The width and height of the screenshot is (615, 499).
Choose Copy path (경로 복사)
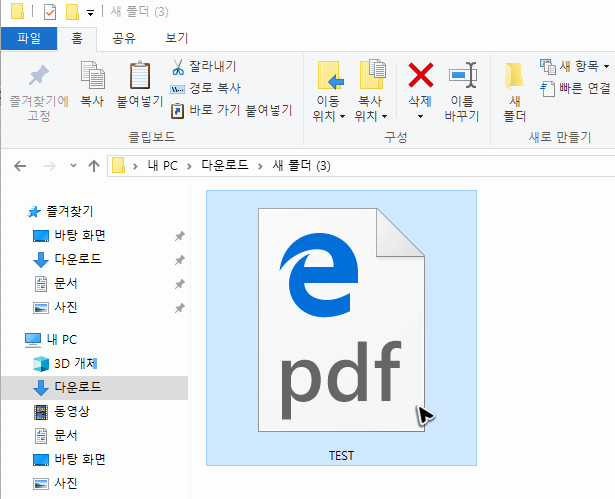tap(206, 89)
